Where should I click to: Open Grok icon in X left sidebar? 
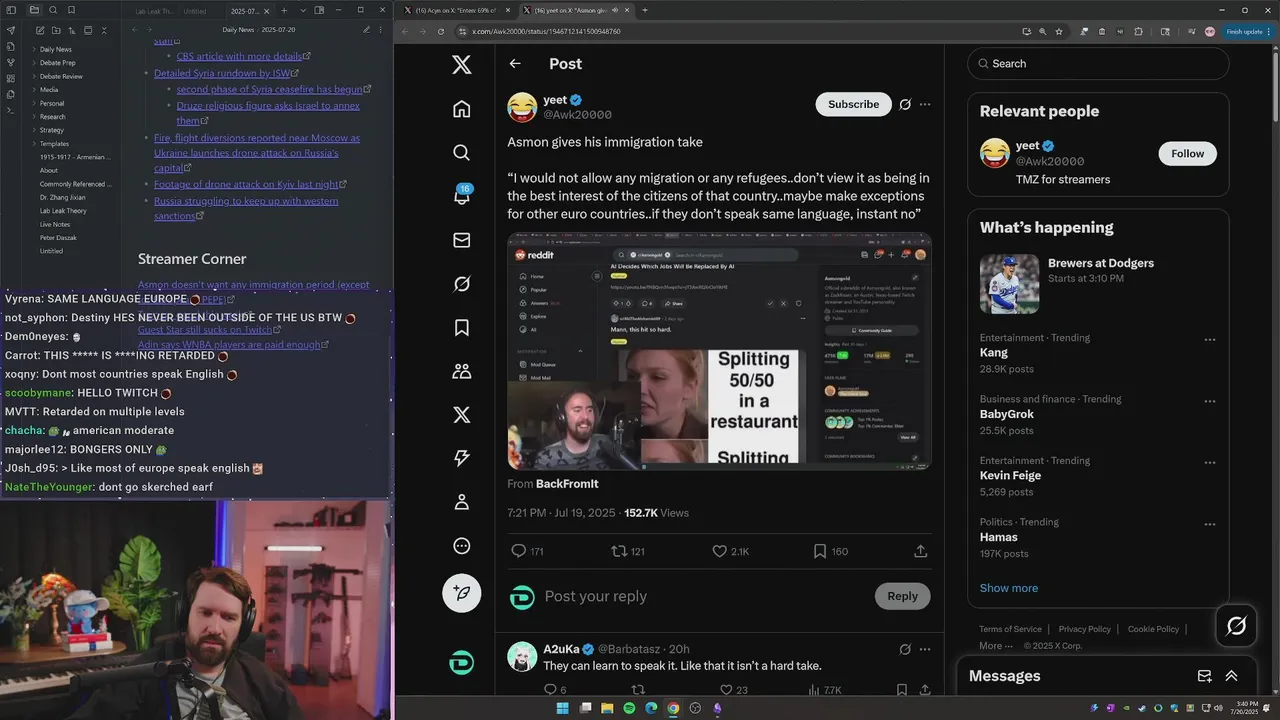tap(461, 284)
